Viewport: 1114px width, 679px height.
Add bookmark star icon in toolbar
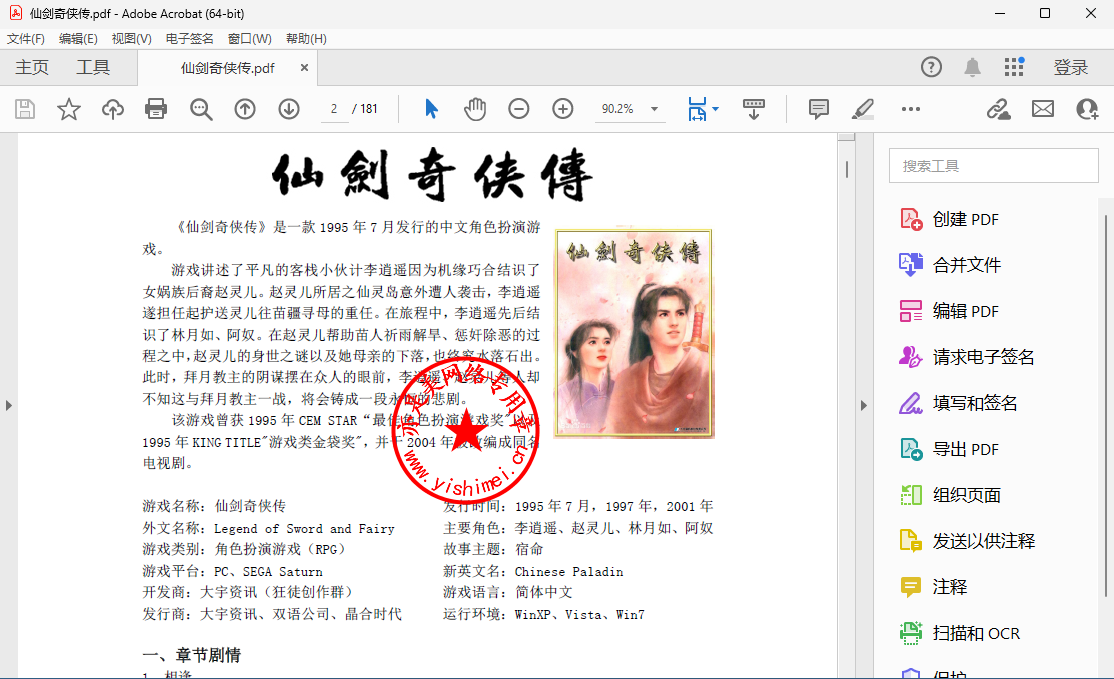[69, 109]
